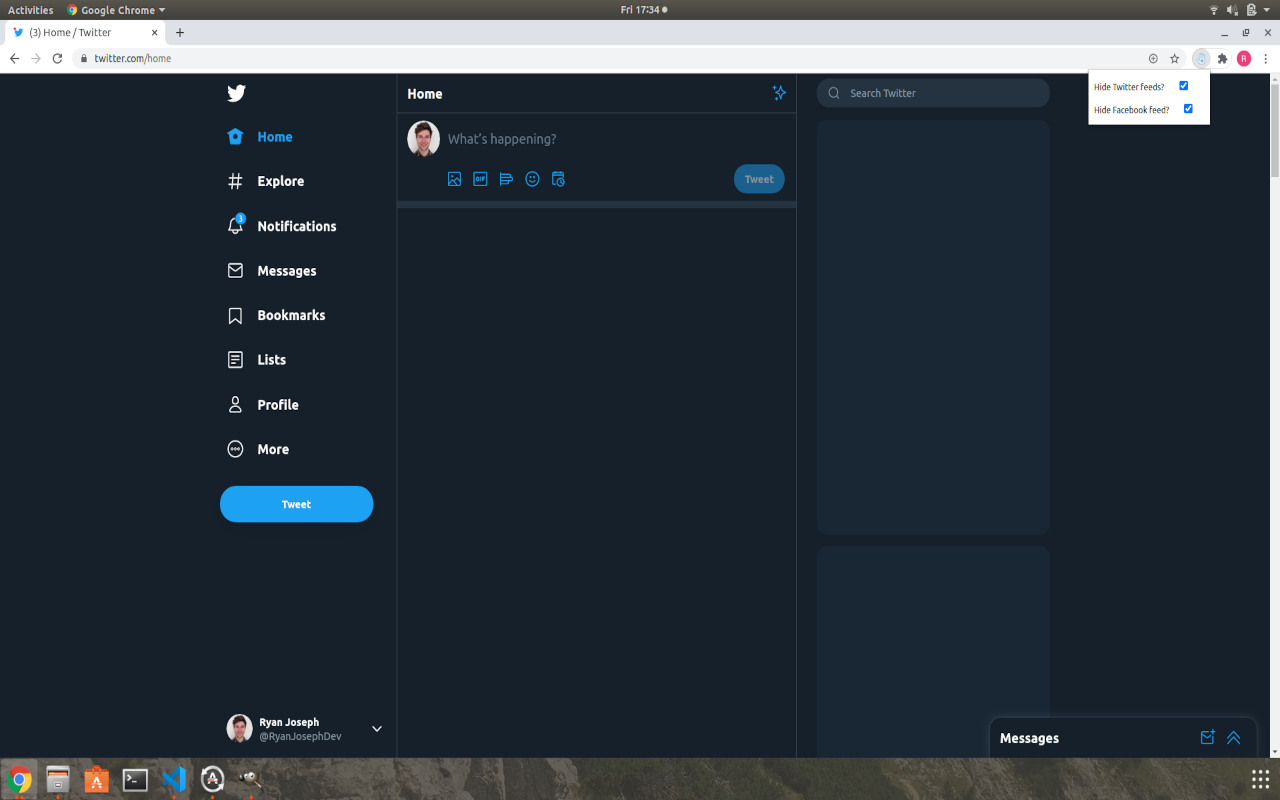This screenshot has height=800, width=1280.
Task: Click the notifications bell icon
Action: [x=235, y=226]
